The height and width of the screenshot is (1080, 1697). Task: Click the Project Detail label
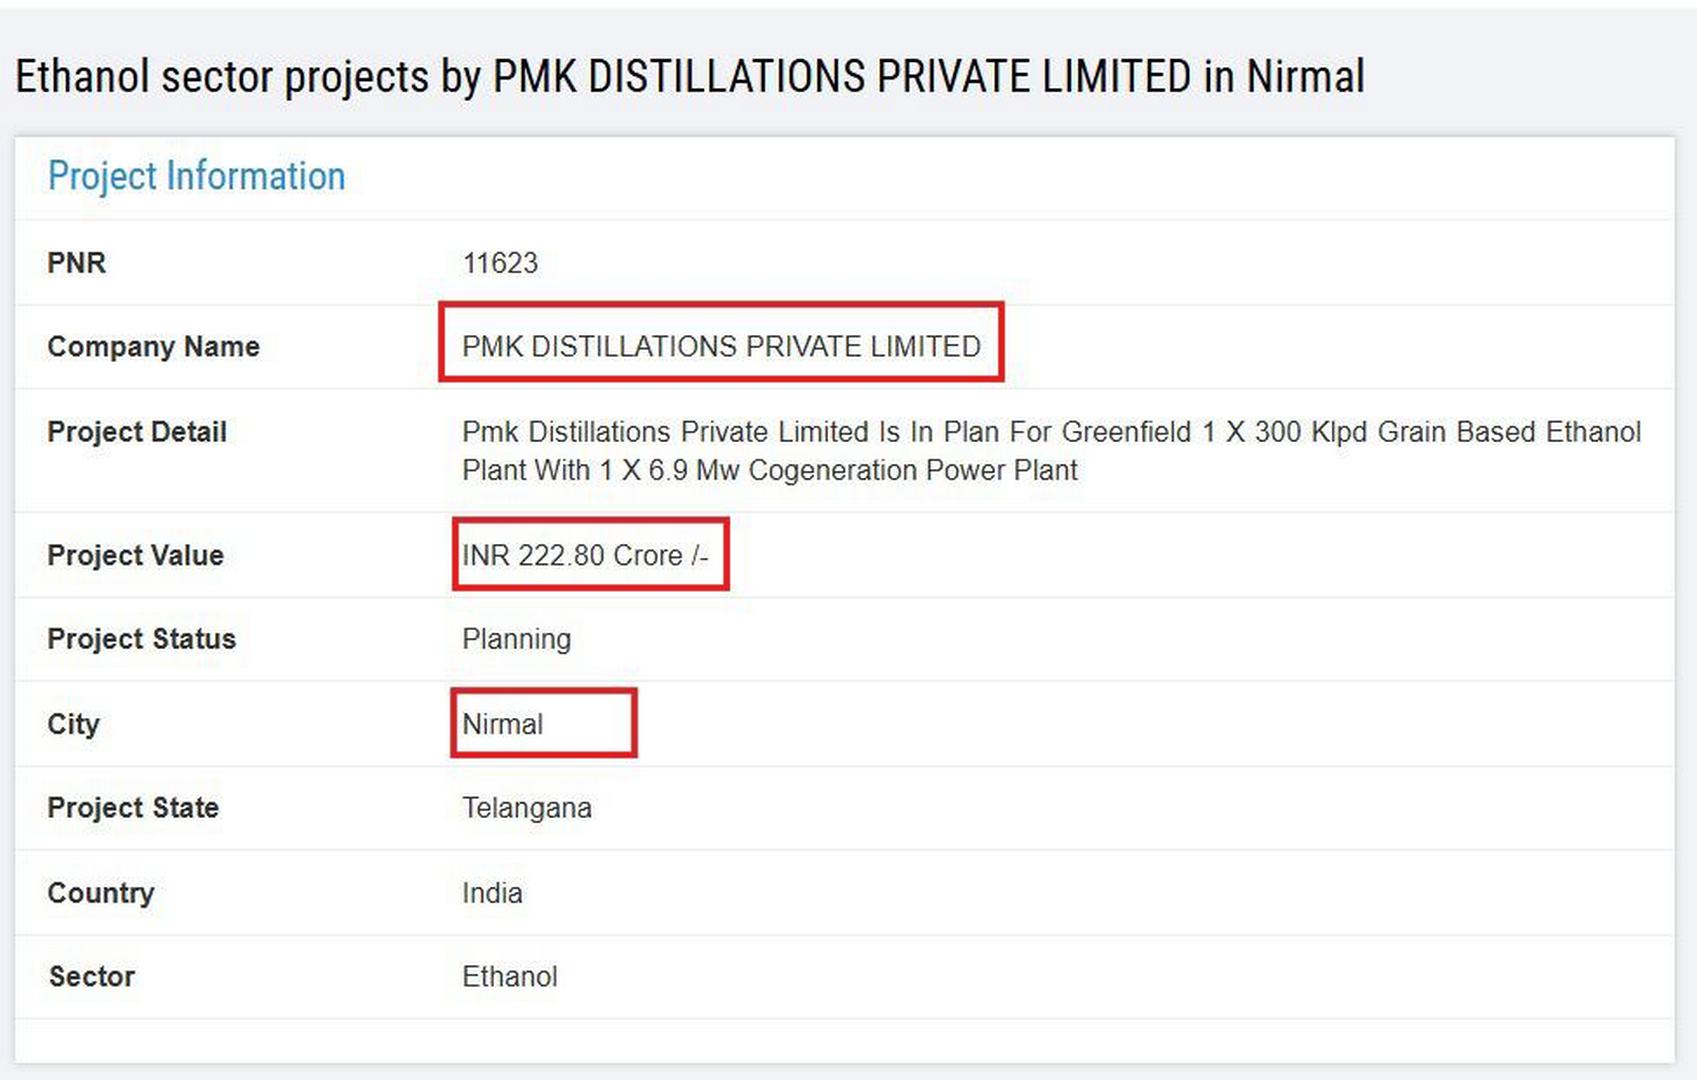(137, 432)
